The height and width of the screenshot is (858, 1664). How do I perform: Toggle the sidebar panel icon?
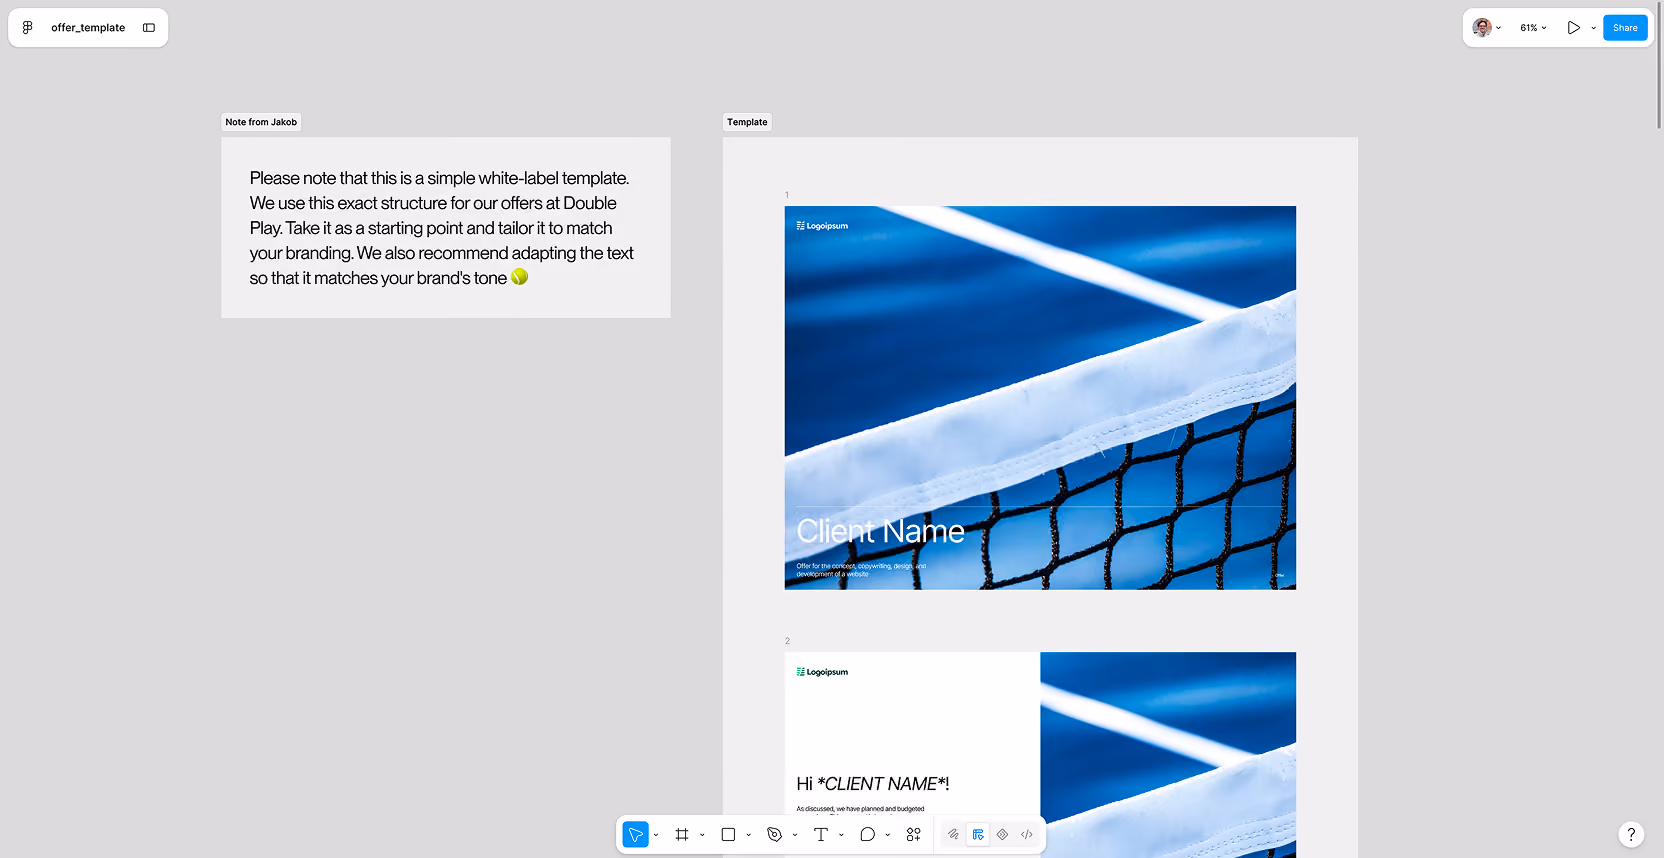(x=149, y=28)
